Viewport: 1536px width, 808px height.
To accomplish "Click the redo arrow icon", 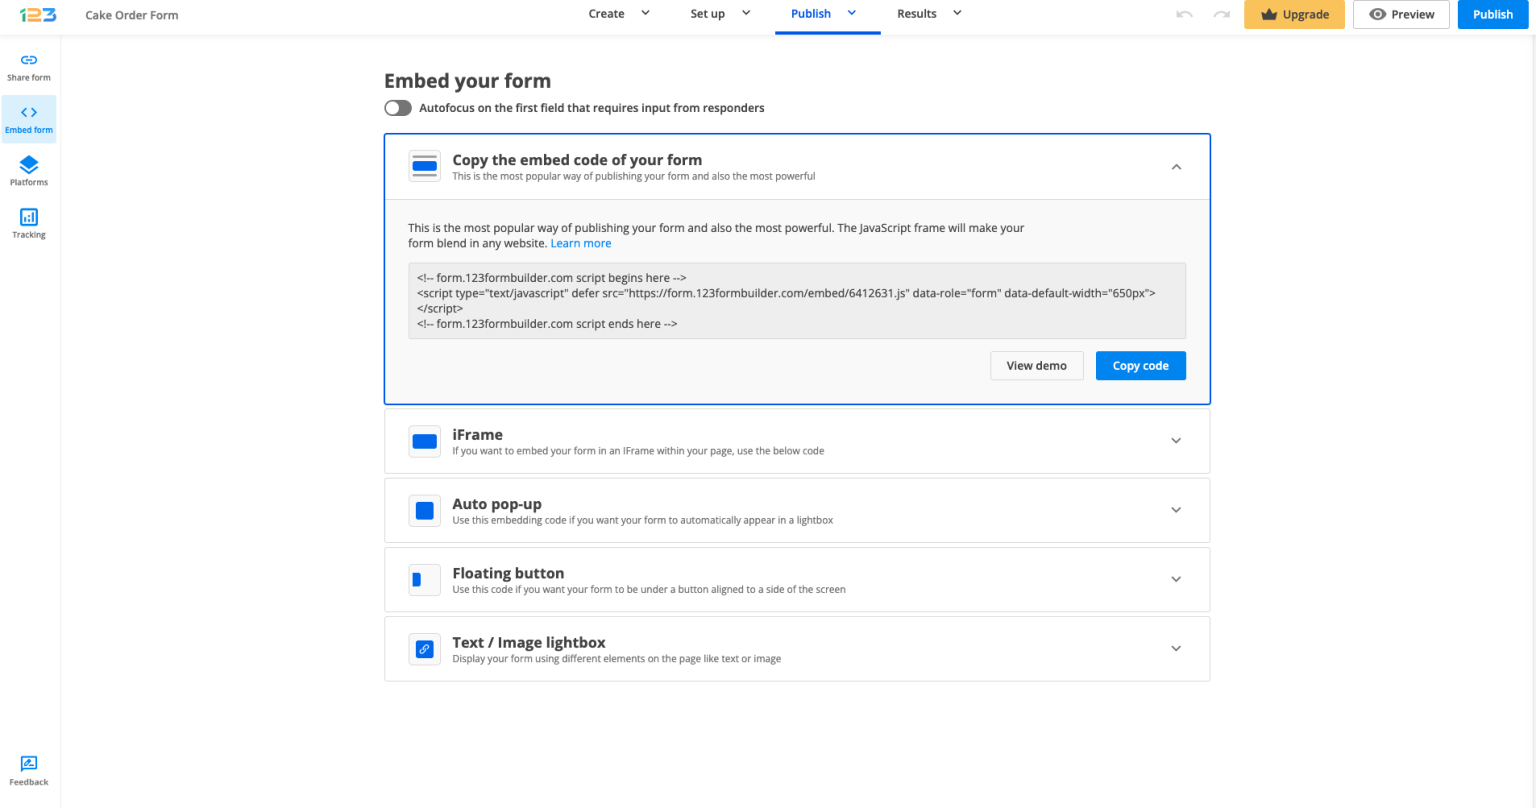I will pos(1221,14).
